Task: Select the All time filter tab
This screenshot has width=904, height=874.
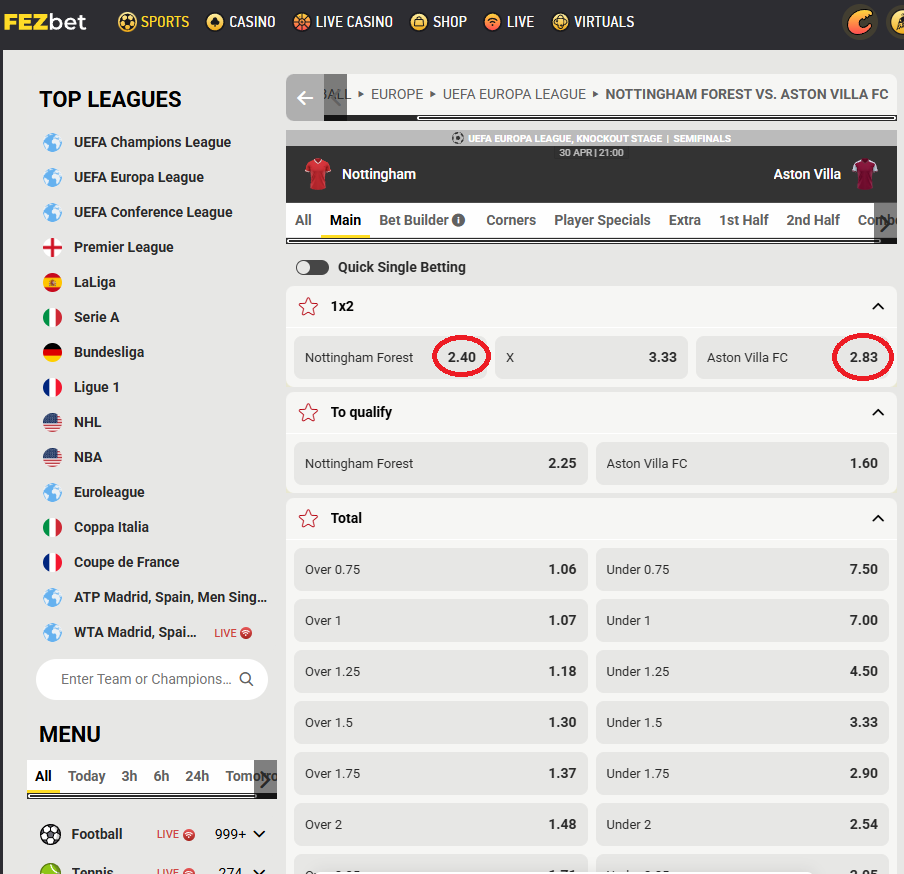Action: click(43, 776)
